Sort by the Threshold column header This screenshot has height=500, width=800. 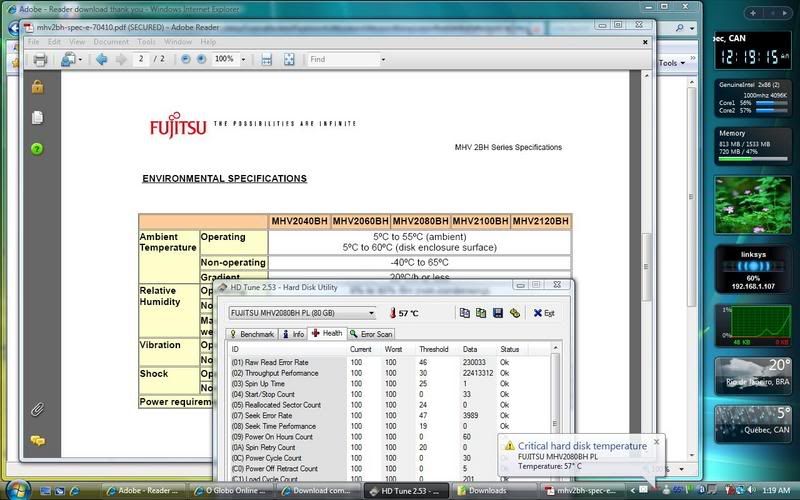click(434, 349)
